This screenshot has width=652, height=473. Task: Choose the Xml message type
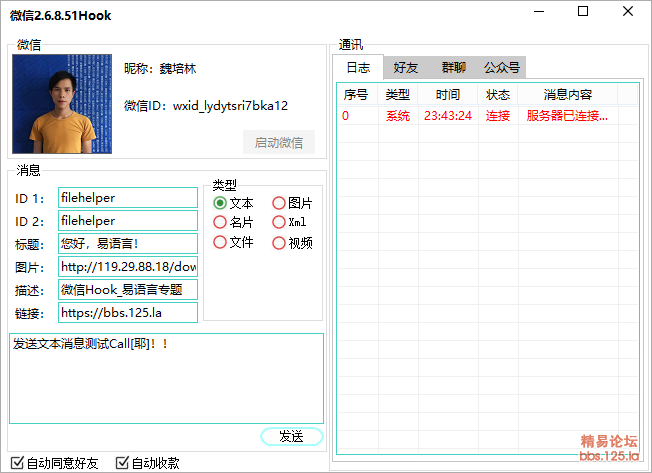click(x=290, y=222)
